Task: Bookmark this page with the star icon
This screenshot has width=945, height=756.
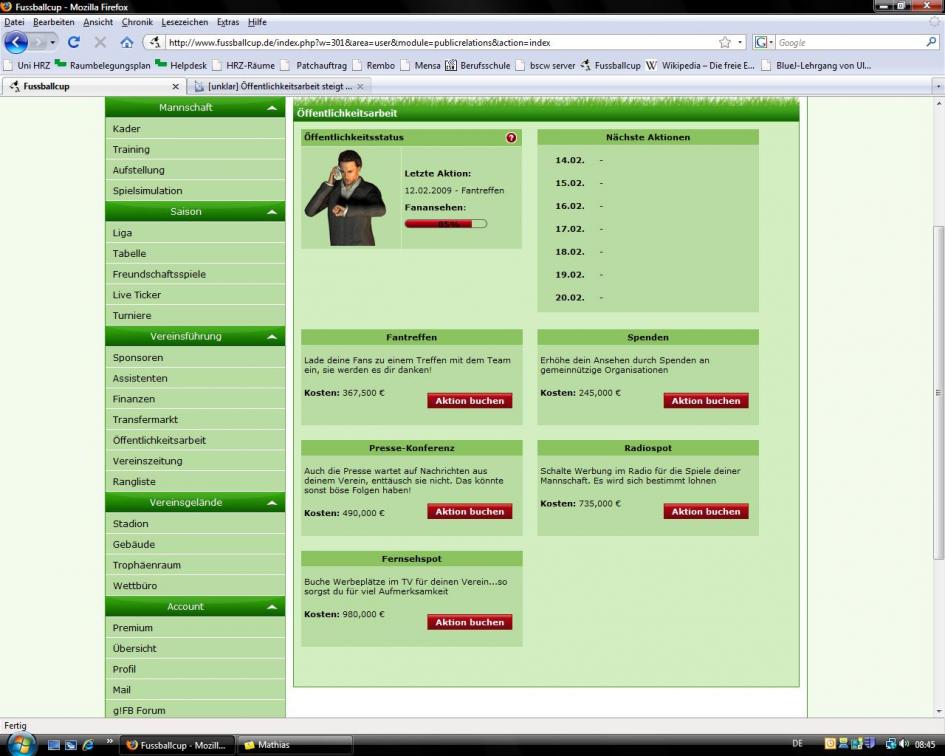Action: (725, 43)
